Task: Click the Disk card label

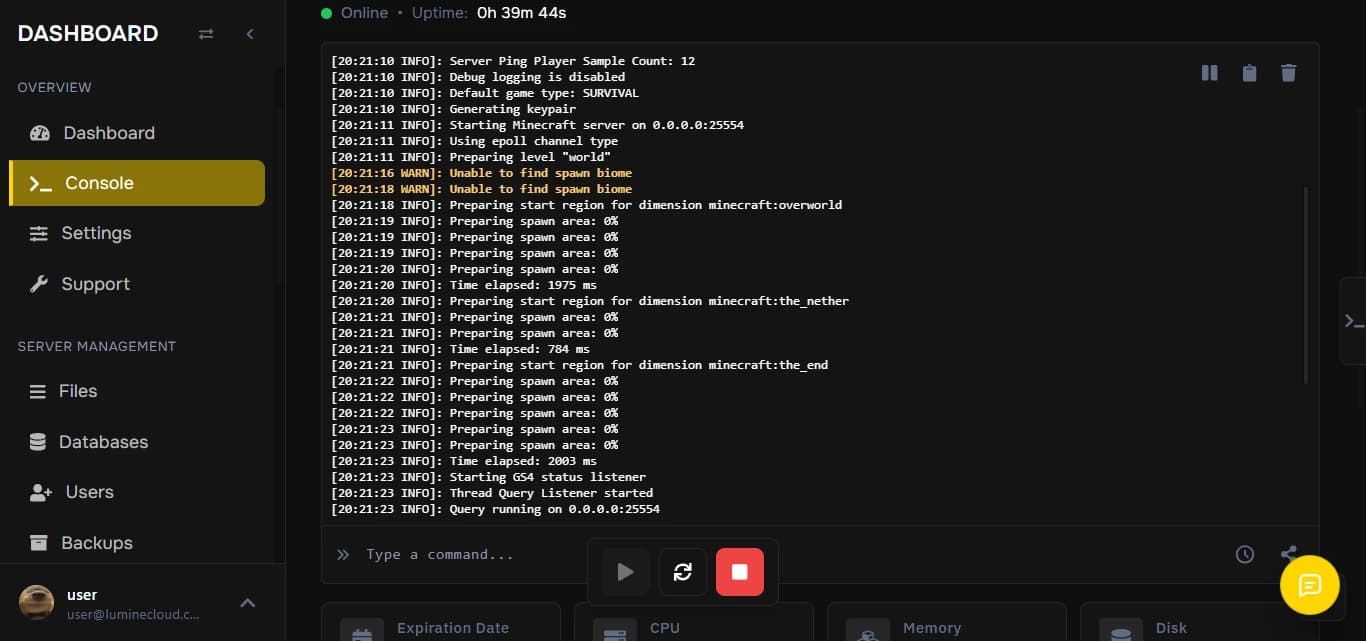Action: tap(1171, 628)
